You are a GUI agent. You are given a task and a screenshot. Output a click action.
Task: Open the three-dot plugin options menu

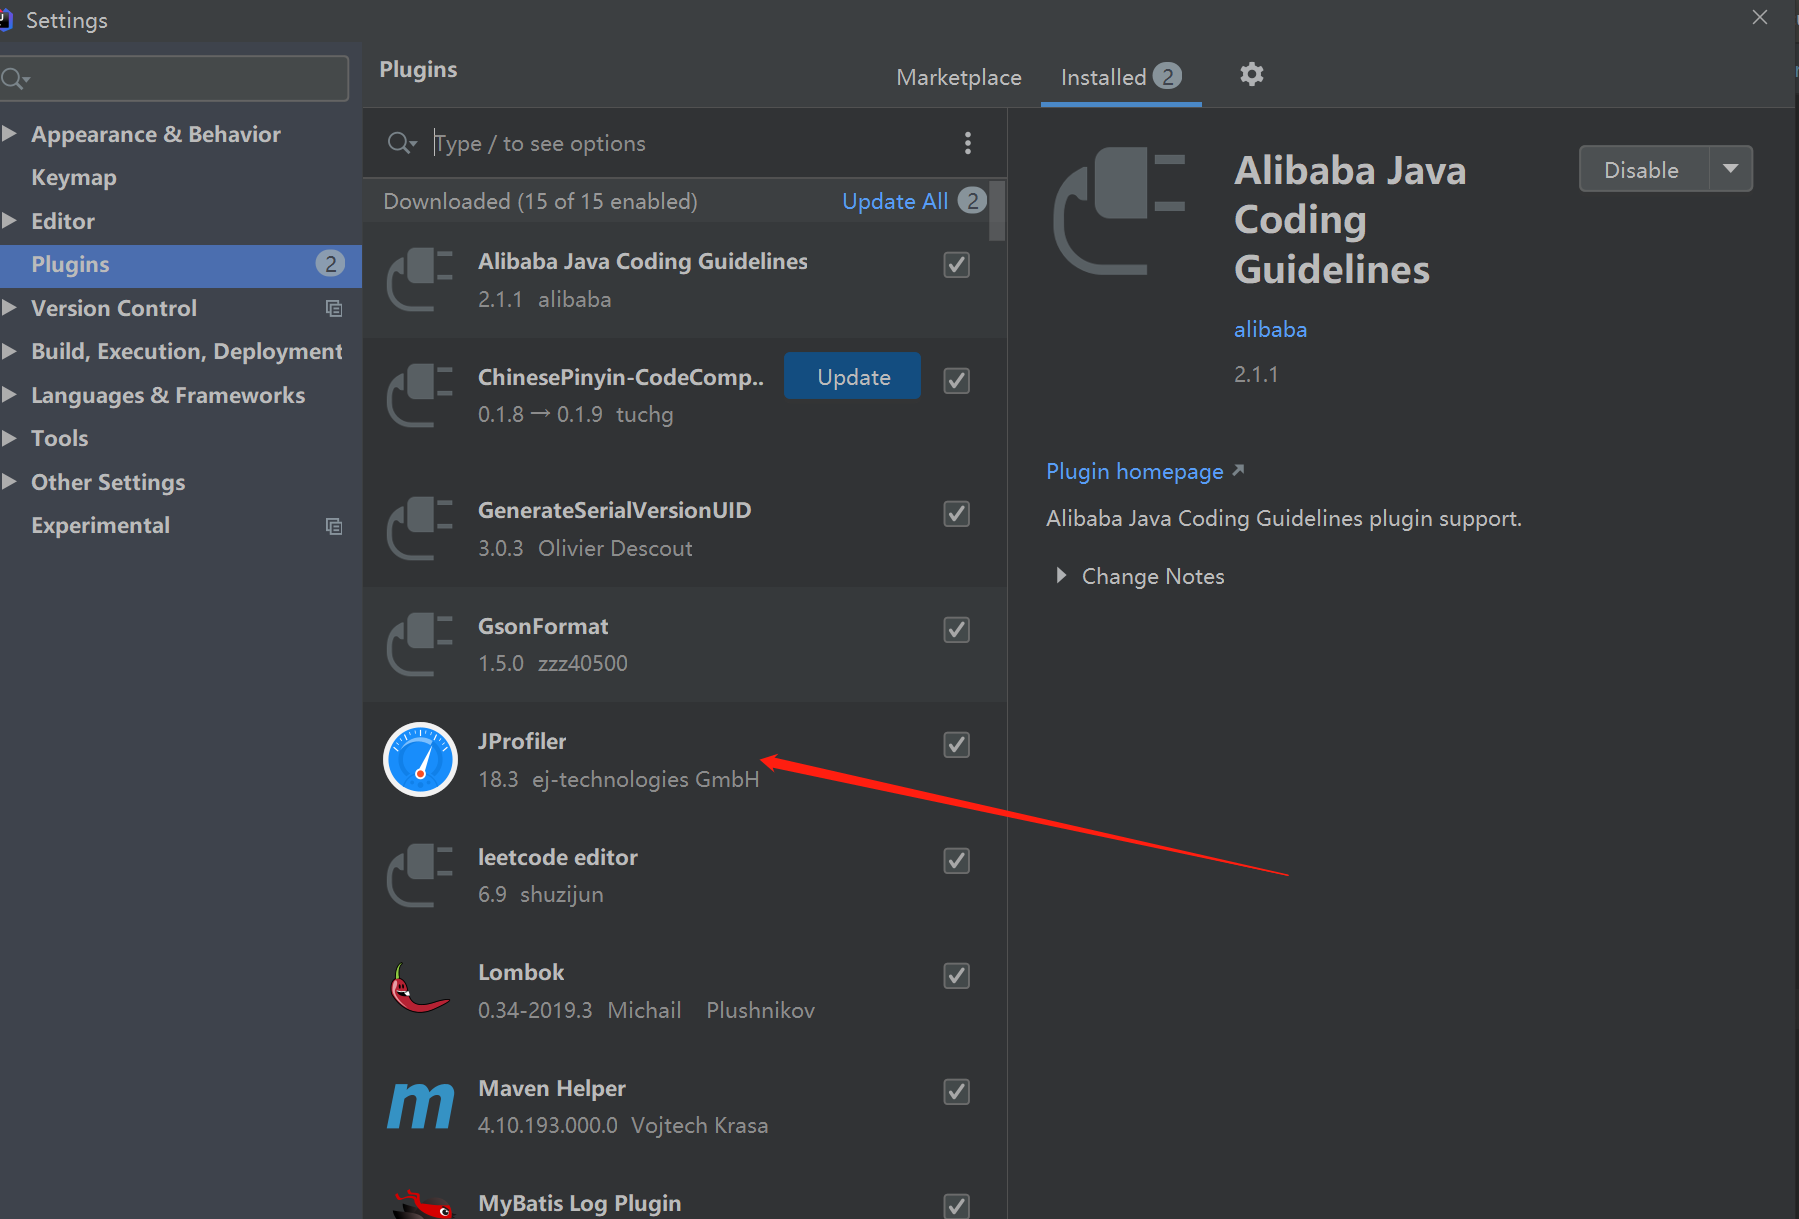[967, 143]
